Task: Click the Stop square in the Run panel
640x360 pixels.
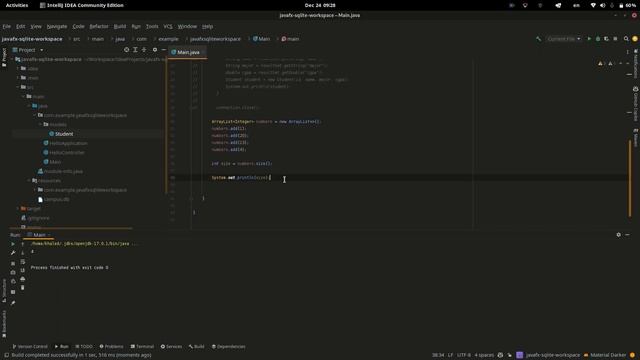Action: pos(13,263)
